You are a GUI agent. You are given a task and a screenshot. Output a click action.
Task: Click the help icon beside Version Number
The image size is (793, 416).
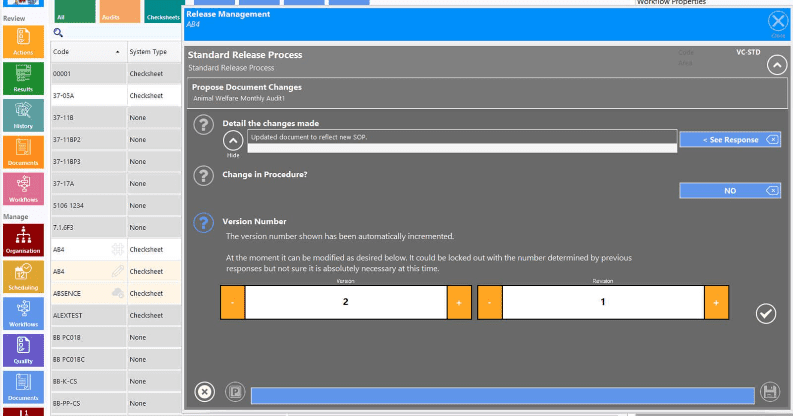[203, 223]
